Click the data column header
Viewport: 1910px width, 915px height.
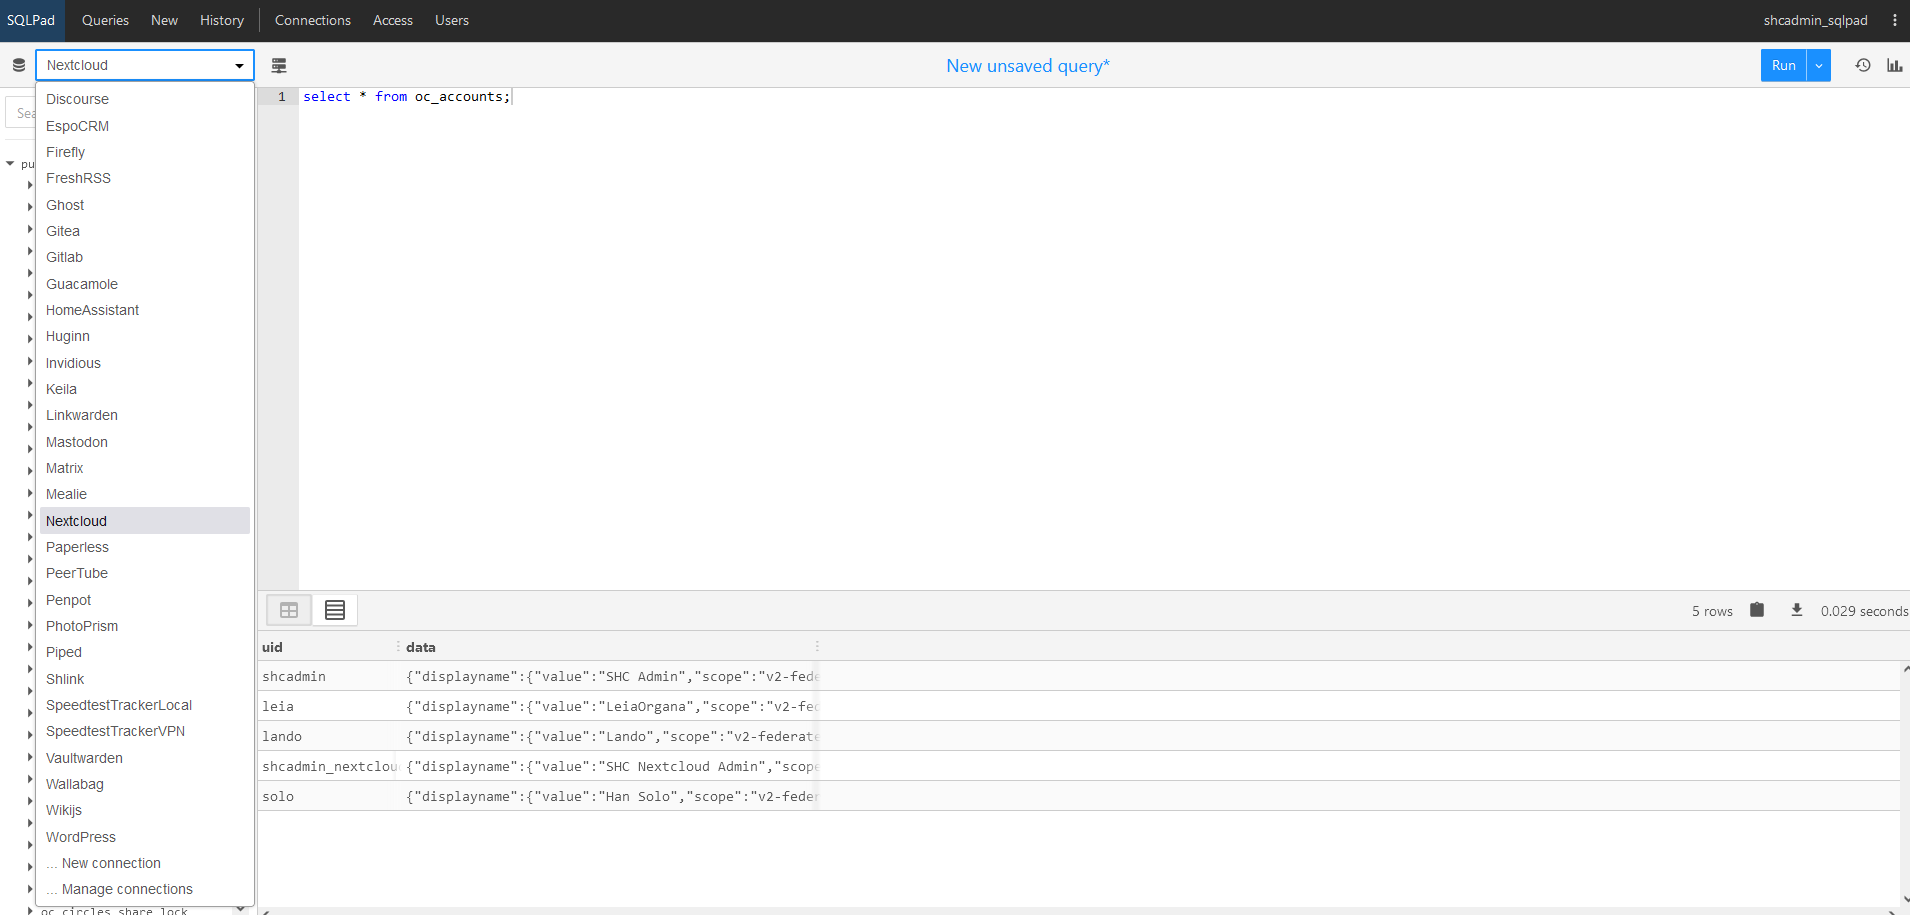click(610, 647)
